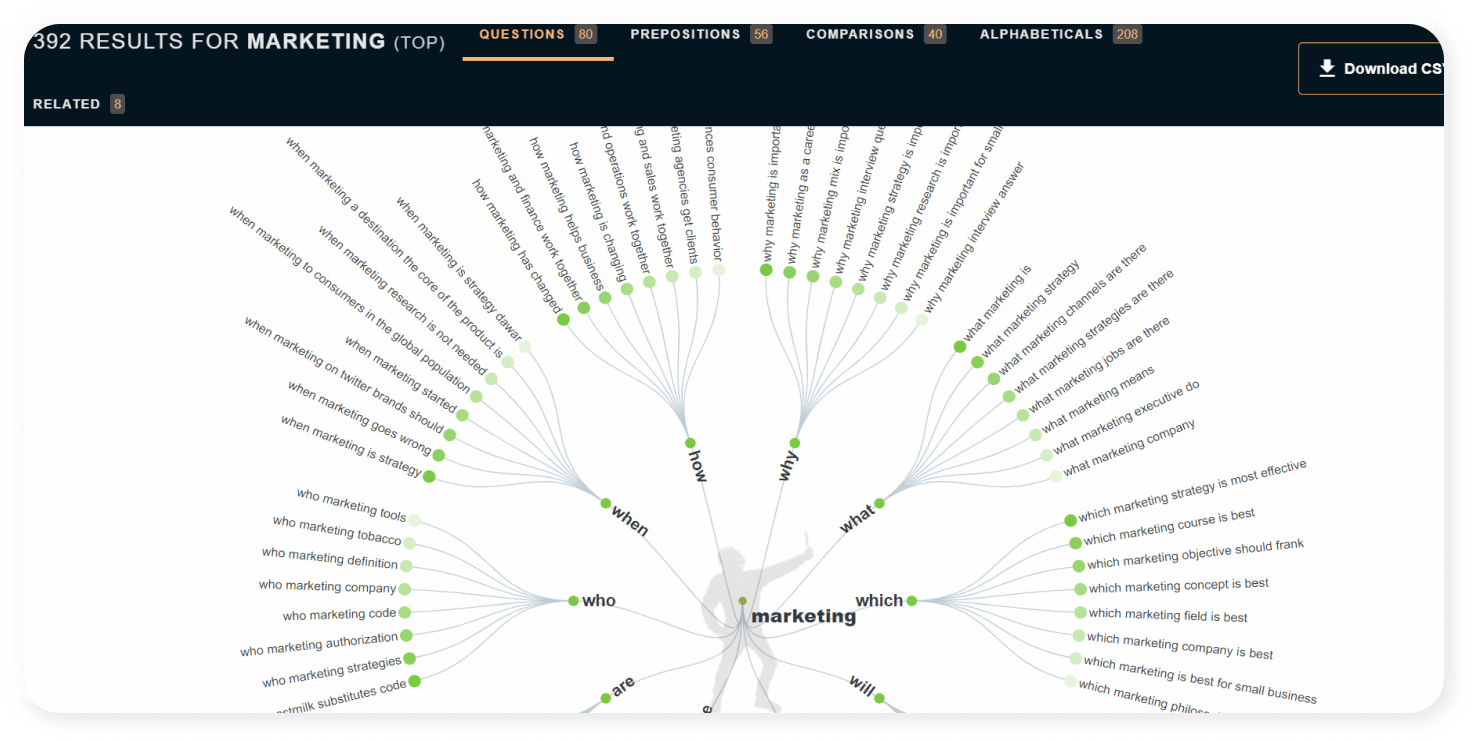Image resolution: width=1472 pixels, height=741 pixels.
Task: Click "who marketing company" result
Action: tap(328, 586)
